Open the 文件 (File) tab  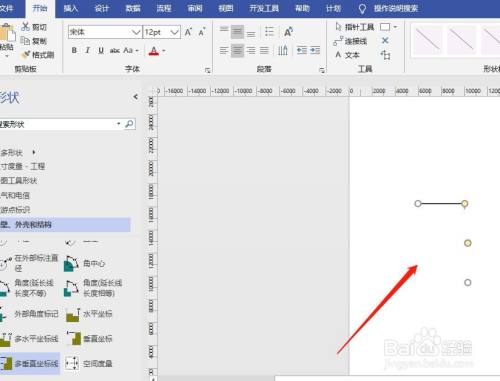(x=7, y=8)
